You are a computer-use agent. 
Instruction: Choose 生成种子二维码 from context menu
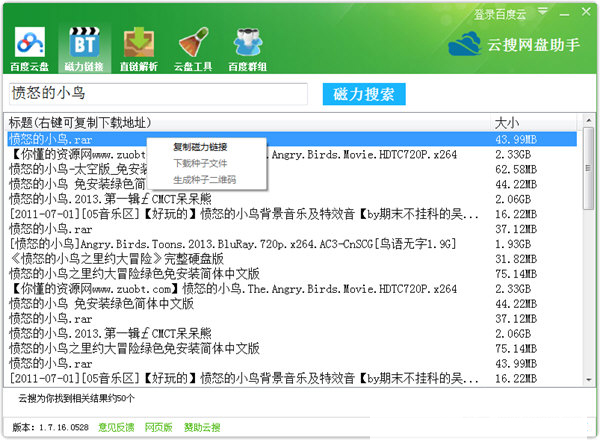pyautogui.click(x=206, y=180)
